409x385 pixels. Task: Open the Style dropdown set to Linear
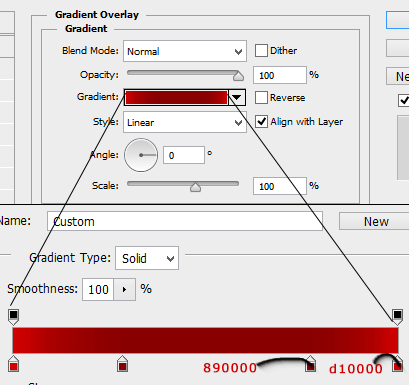tap(185, 122)
